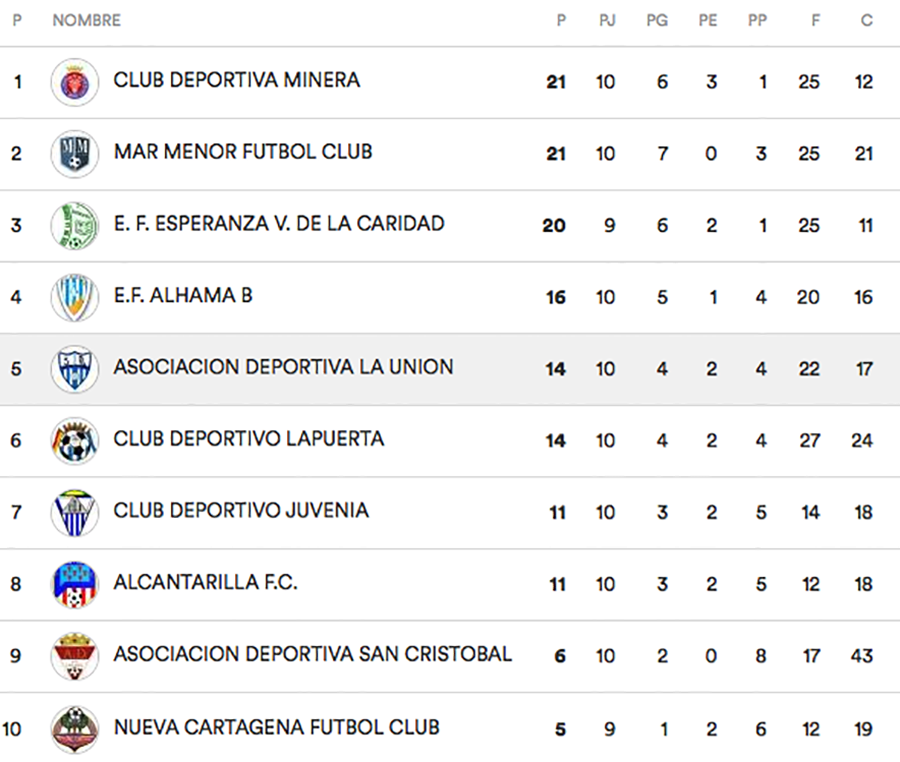Screen dimensions: 900x762
Task: Click the Mar Menor Futbol Club badge
Action: tap(75, 154)
